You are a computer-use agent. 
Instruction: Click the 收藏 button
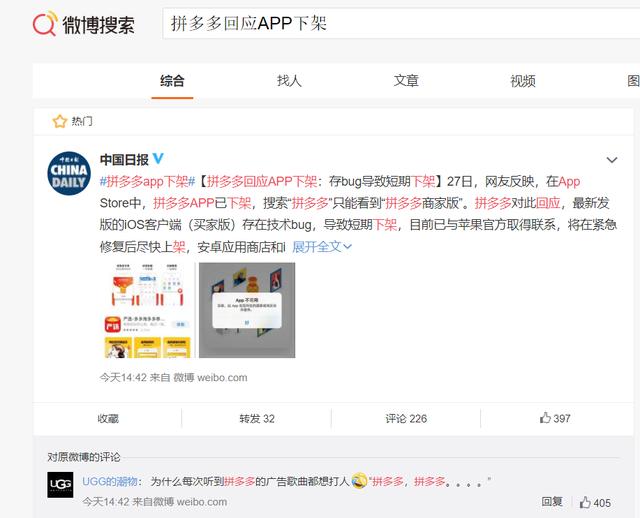tap(108, 419)
